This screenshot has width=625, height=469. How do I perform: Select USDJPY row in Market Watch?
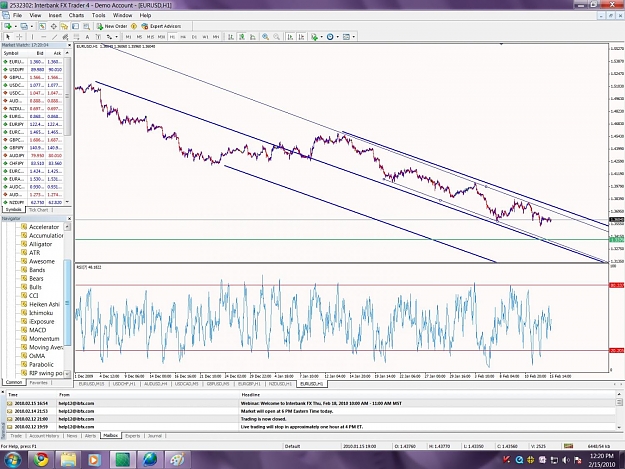[x=33, y=69]
